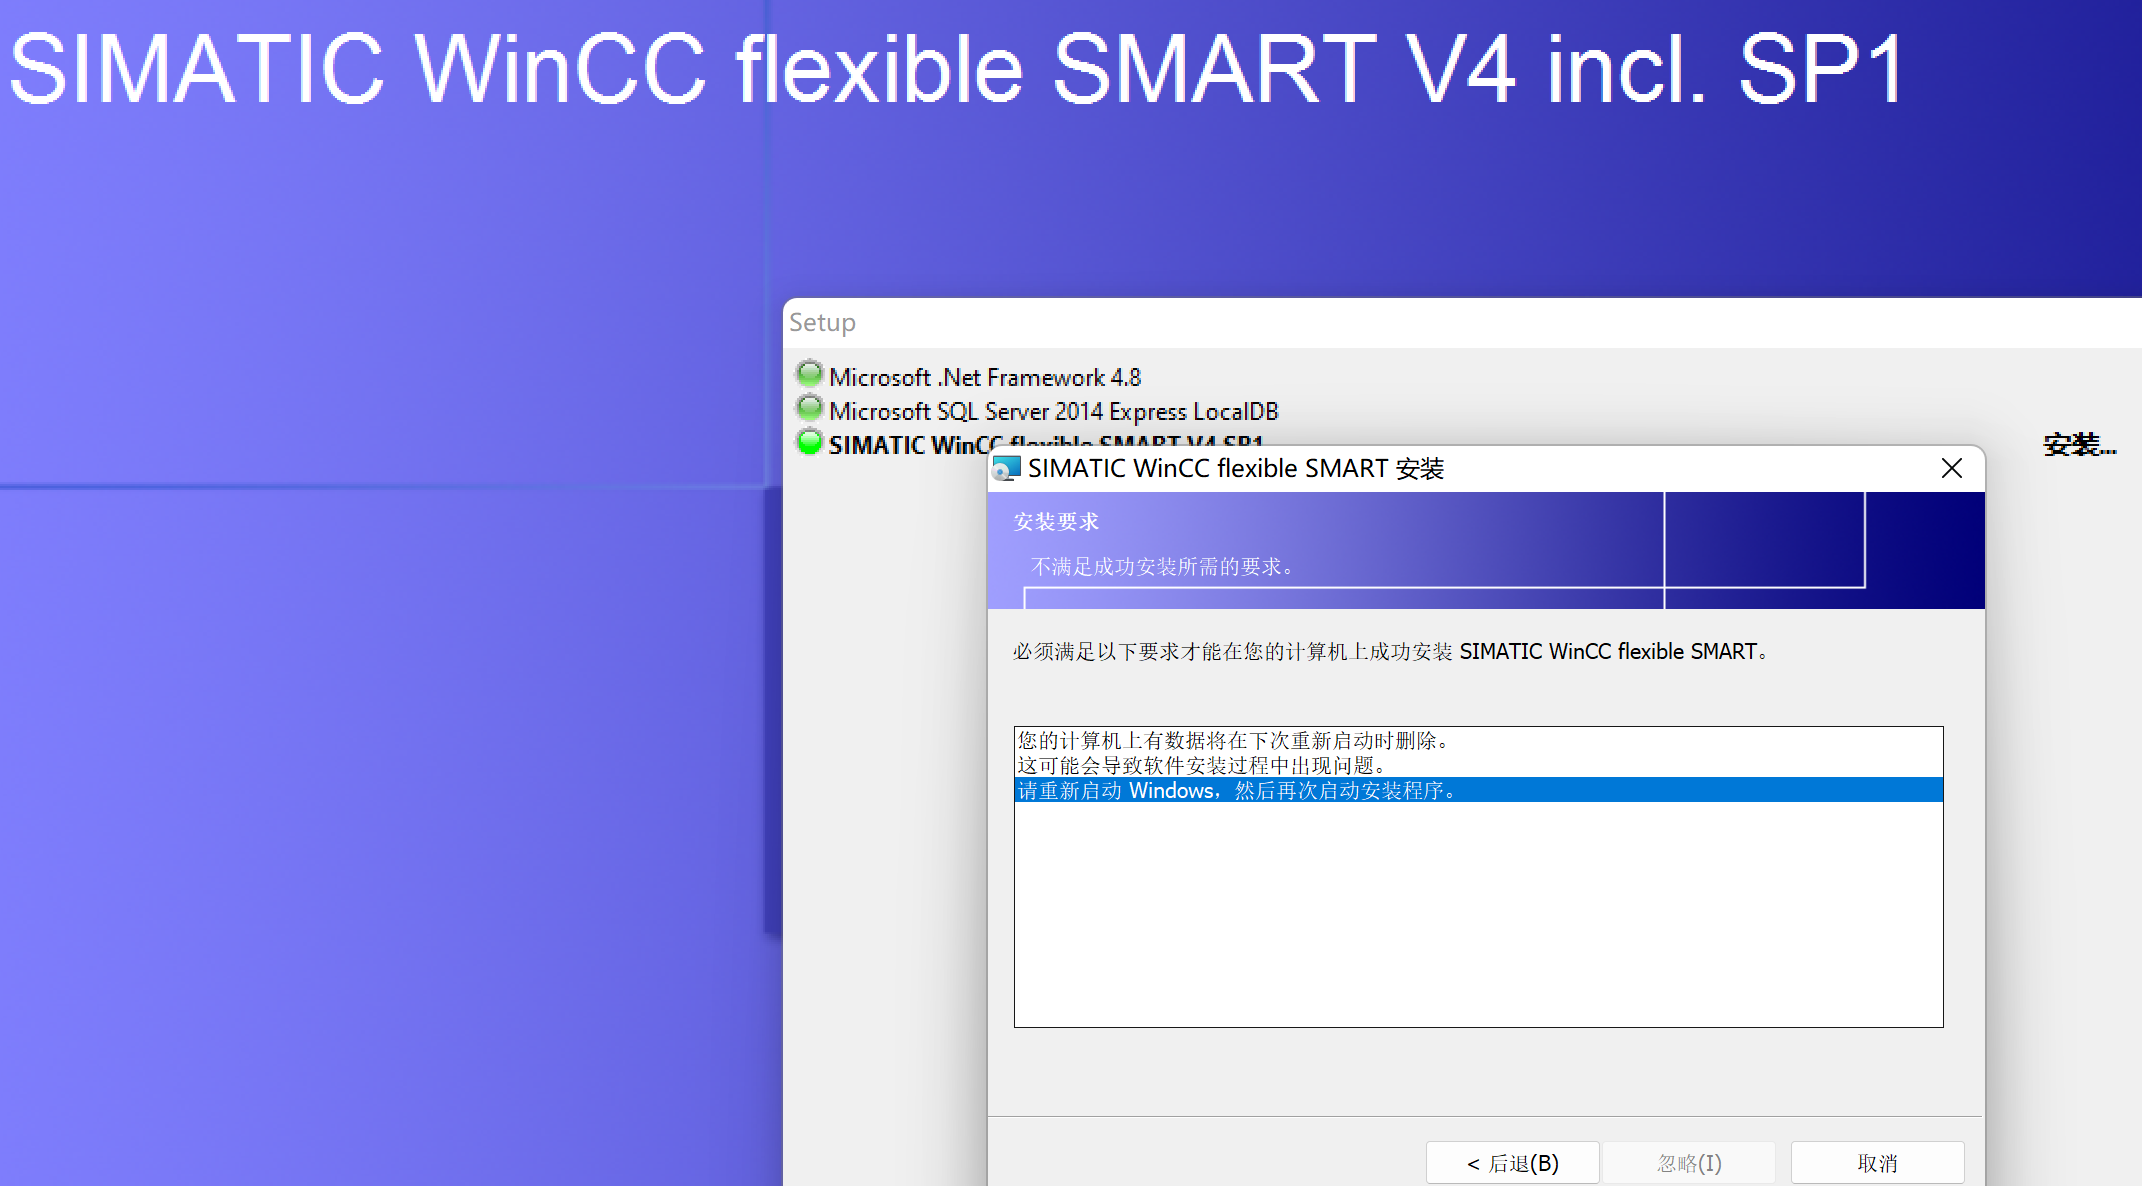Select the list row 这可能会导致软件安装过程中出现问题
The image size is (2142, 1186).
click(1200, 765)
